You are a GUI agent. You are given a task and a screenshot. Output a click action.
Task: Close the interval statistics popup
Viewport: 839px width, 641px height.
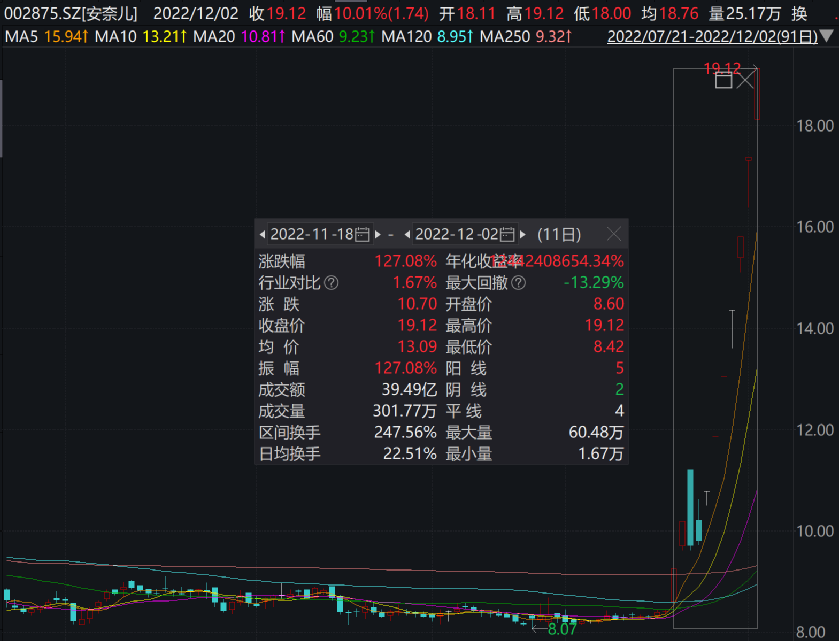point(614,234)
